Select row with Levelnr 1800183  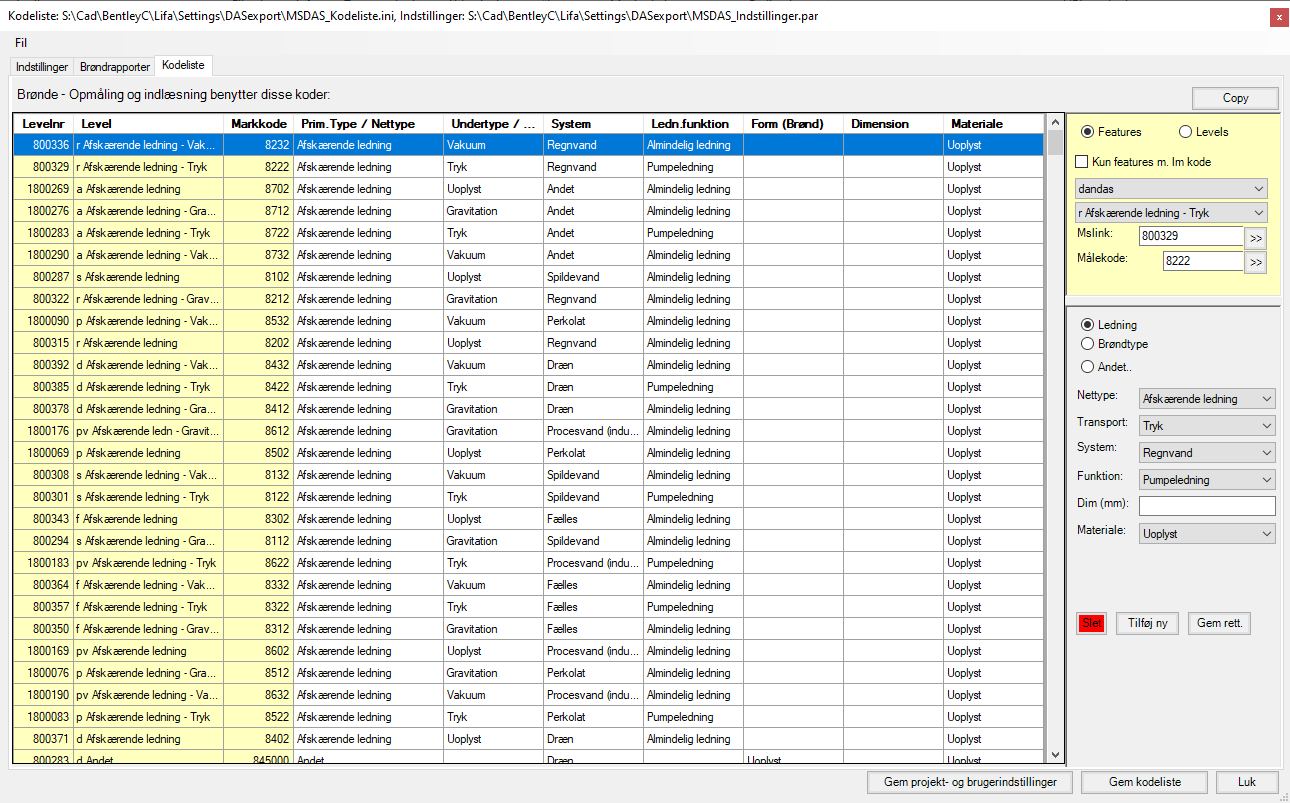click(528, 563)
